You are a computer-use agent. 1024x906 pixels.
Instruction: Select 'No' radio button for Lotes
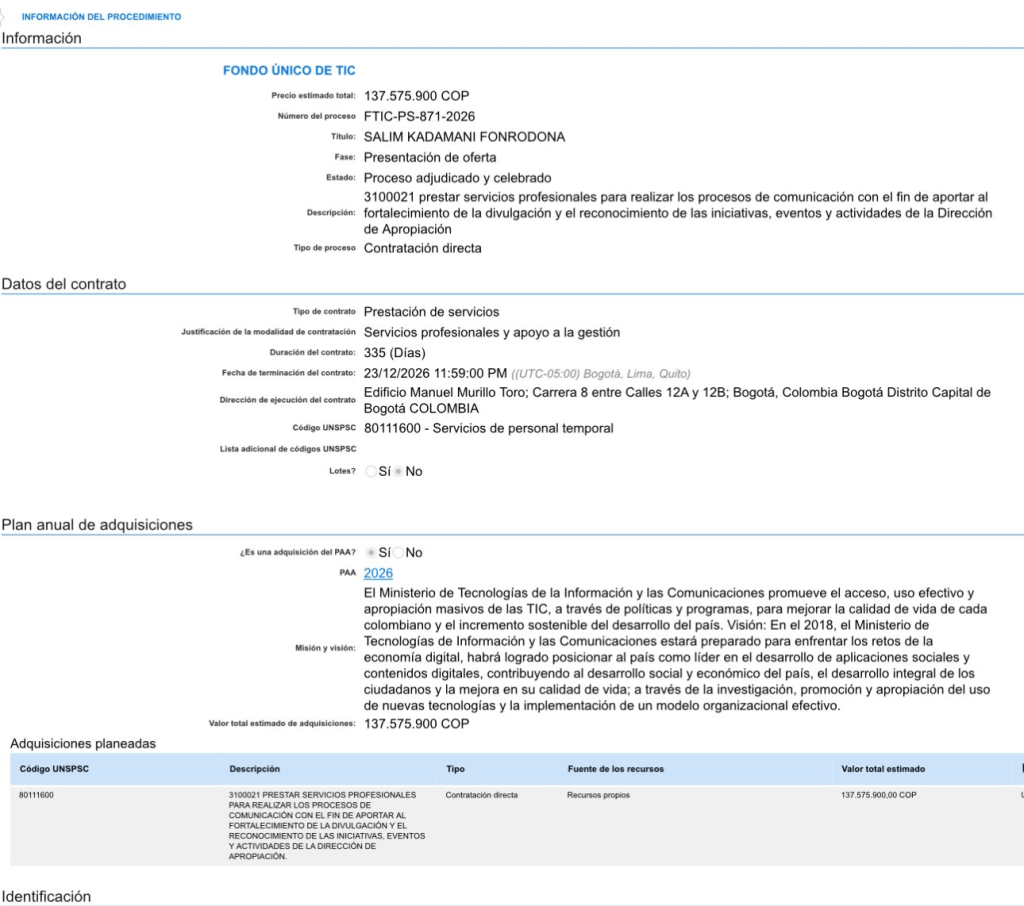(x=399, y=471)
